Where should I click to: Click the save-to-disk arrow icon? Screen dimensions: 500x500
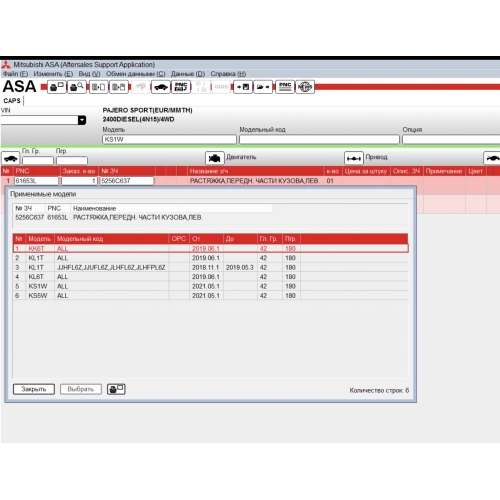243,87
